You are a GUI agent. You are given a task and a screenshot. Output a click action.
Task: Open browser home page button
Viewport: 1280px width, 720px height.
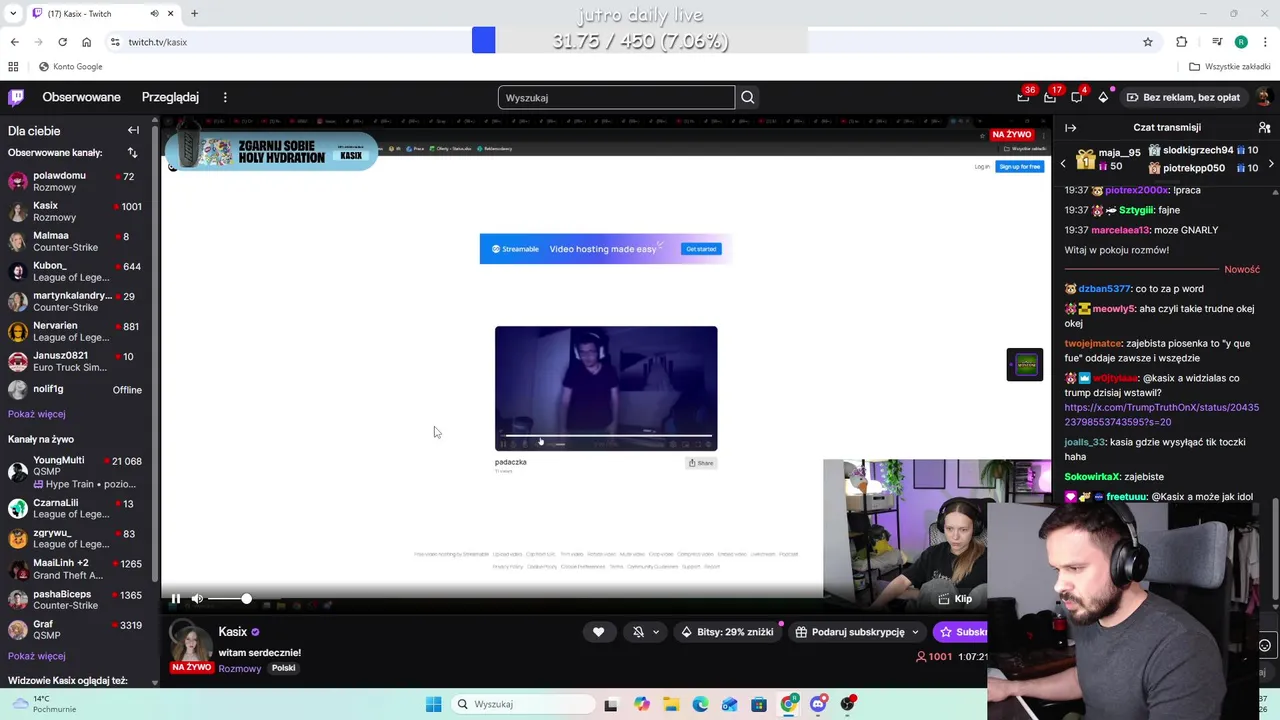click(86, 42)
